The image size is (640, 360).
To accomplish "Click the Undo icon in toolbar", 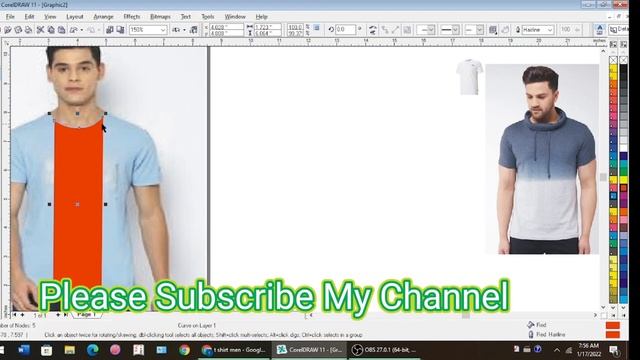I will tap(74, 30).
